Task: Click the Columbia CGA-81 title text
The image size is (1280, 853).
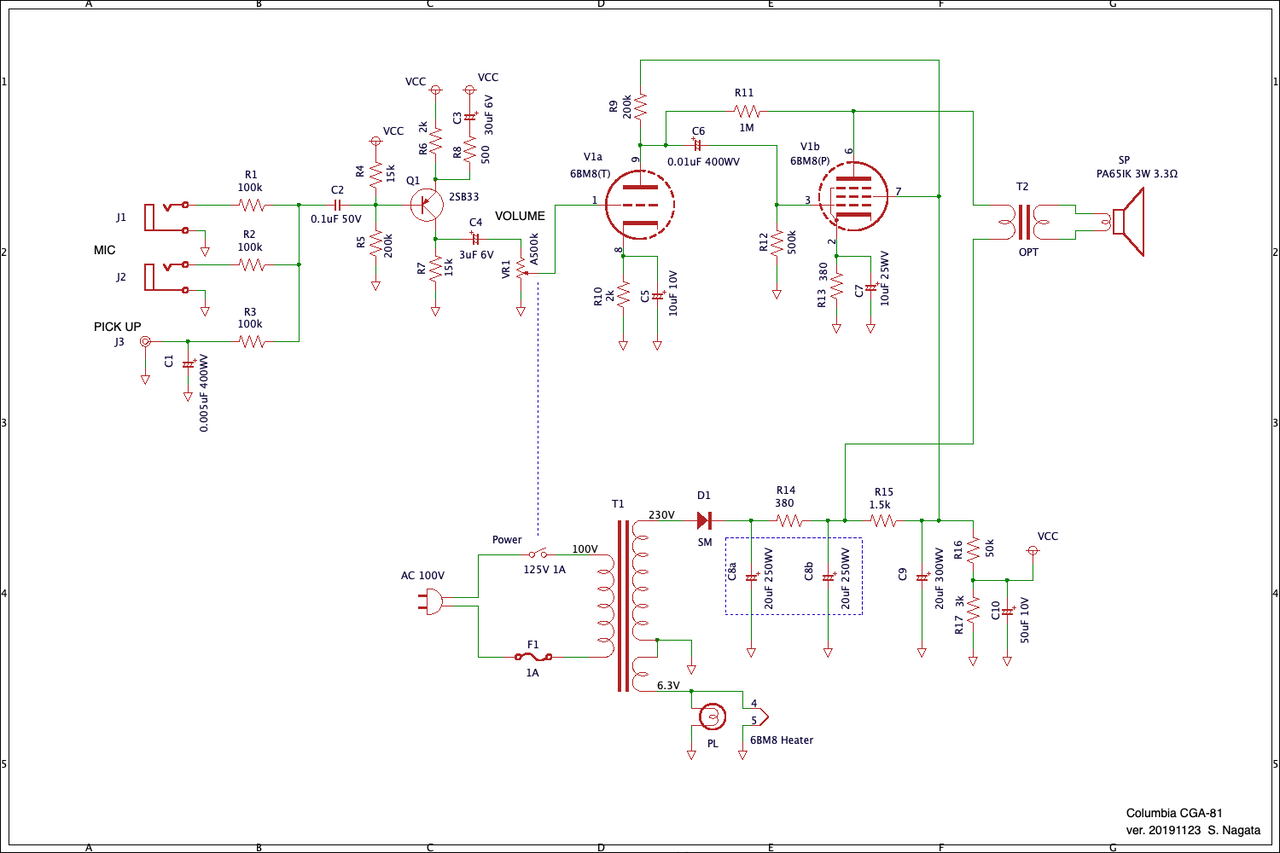Action: [x=1174, y=813]
